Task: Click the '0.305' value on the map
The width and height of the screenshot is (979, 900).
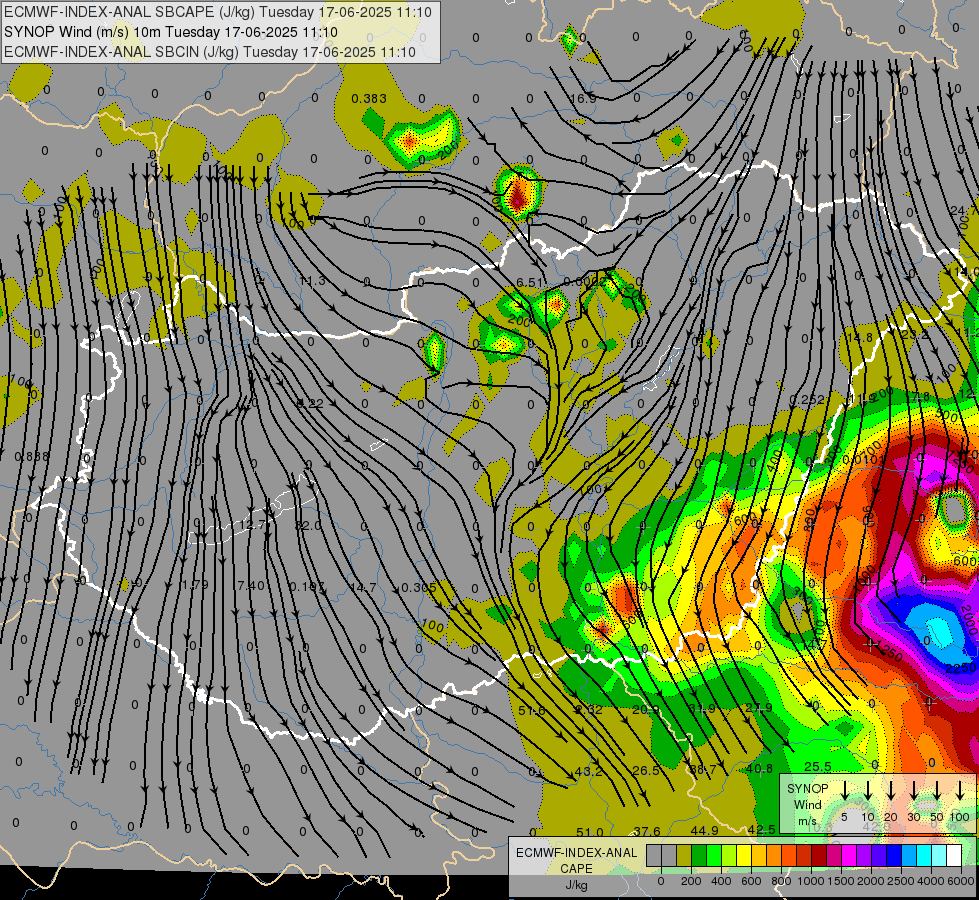Action: [419, 587]
